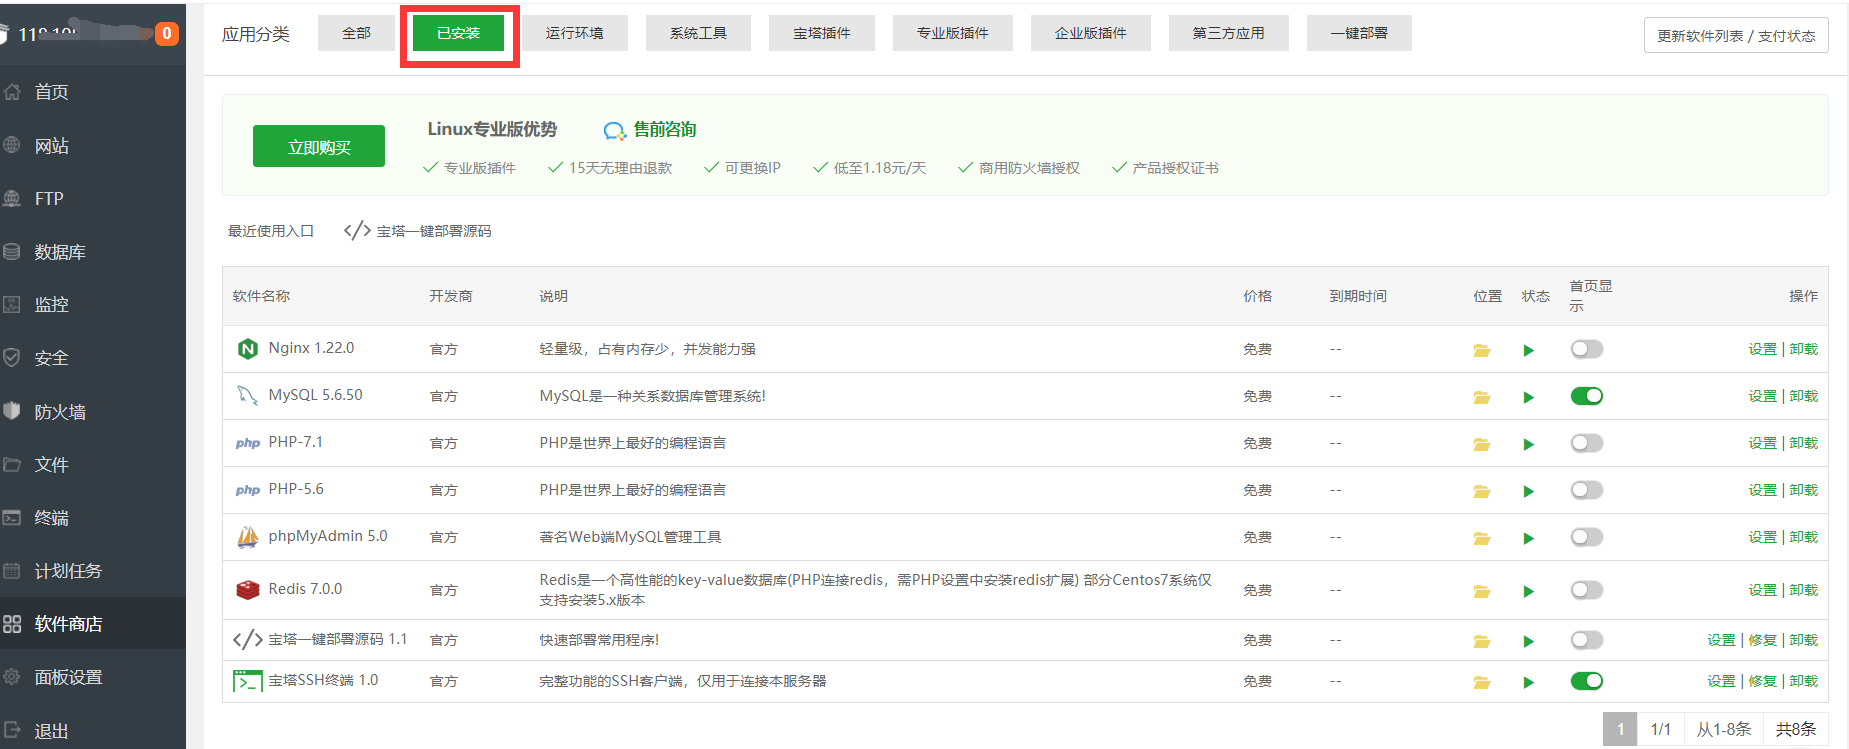Screen dimensions: 1849x749
Task: Click the PHP-5.6 running status play icon
Action: [1528, 491]
